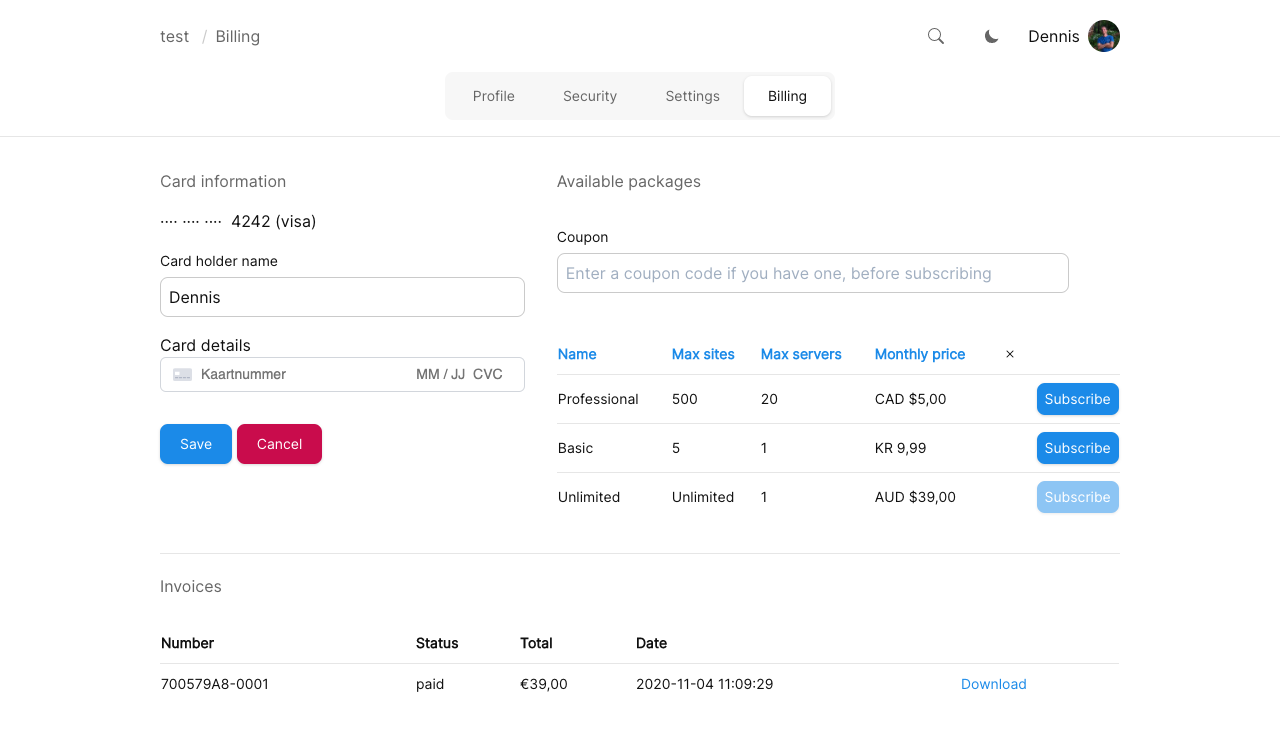Click the Kaartnummer card number field
The width and height of the screenshot is (1280, 736).
point(300,374)
